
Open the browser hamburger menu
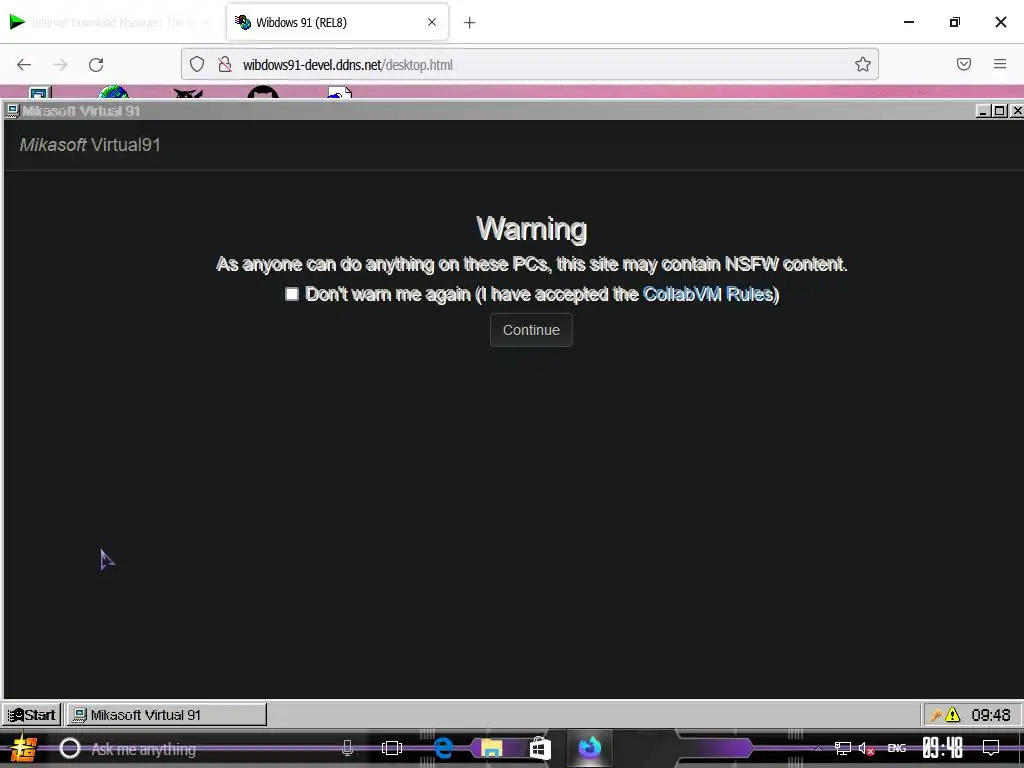pyautogui.click(x=1000, y=64)
